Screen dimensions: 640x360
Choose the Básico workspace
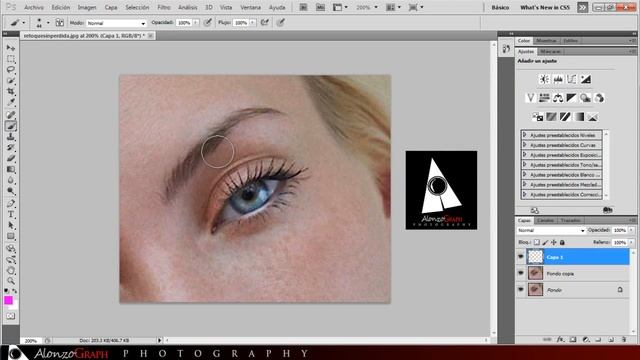click(x=500, y=7)
